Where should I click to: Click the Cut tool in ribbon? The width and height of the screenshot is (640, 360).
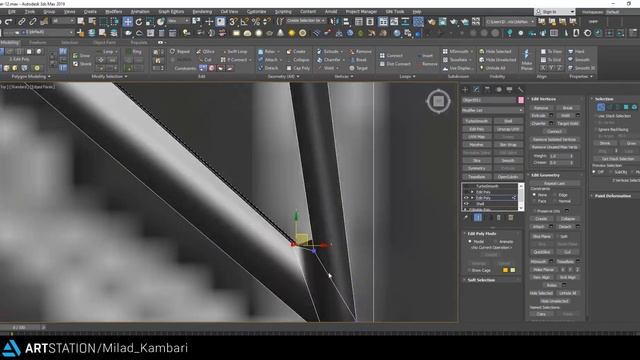coord(205,60)
